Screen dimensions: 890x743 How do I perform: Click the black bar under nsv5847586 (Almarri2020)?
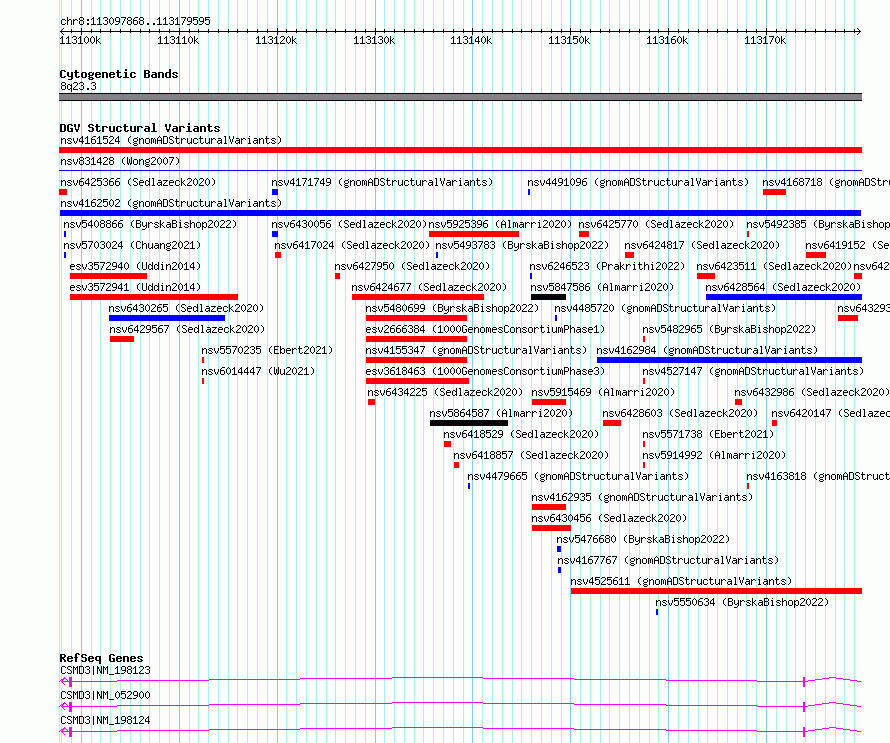click(x=548, y=297)
